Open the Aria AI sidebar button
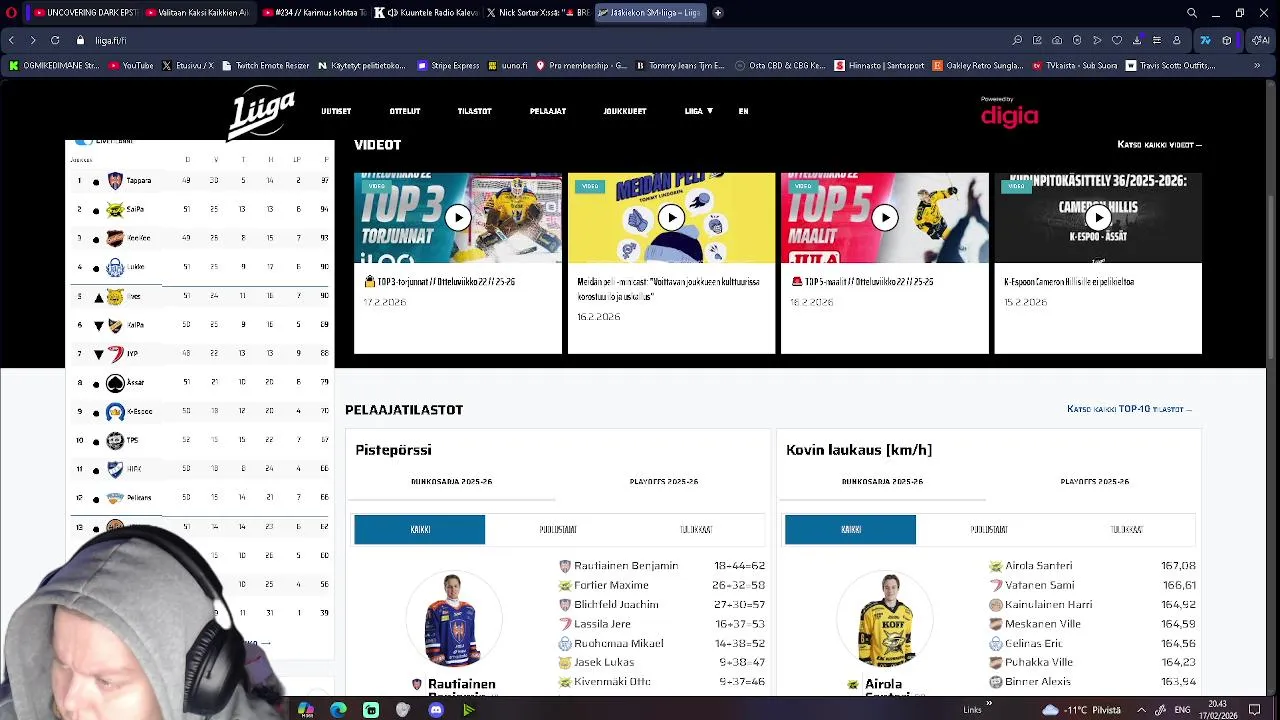 (1262, 40)
